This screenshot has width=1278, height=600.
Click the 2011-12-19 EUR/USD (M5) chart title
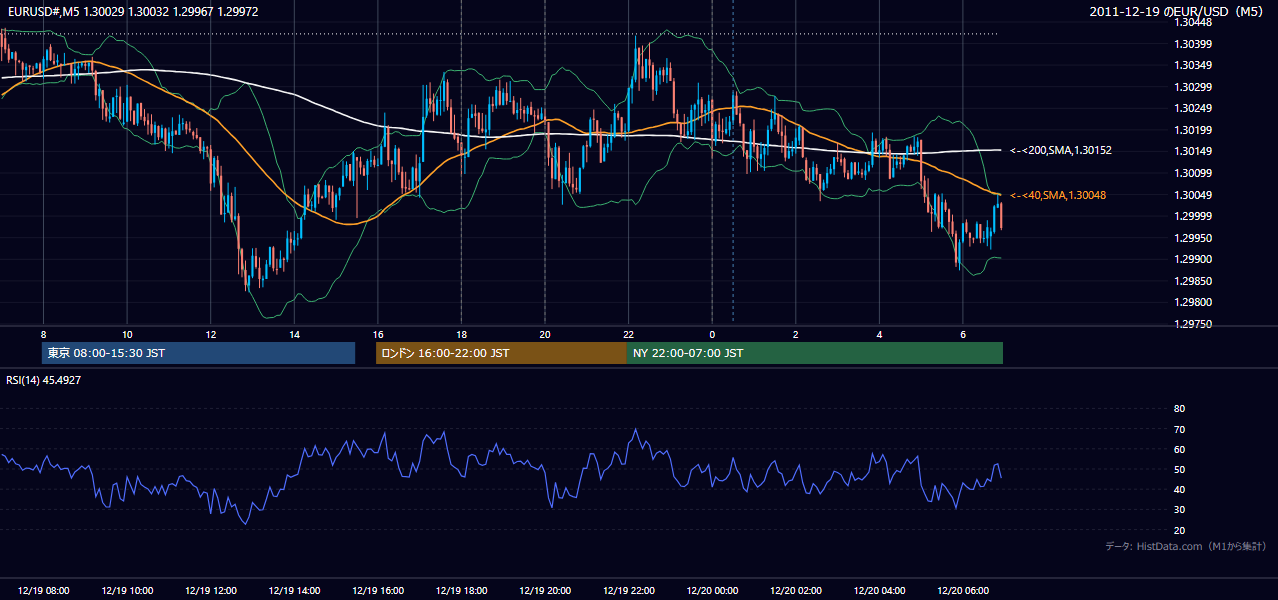click(1177, 11)
